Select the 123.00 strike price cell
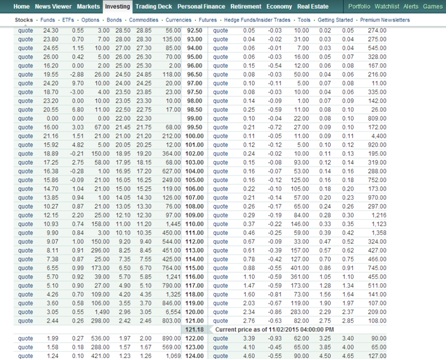The width and height of the screenshot is (448, 360). 195,347
